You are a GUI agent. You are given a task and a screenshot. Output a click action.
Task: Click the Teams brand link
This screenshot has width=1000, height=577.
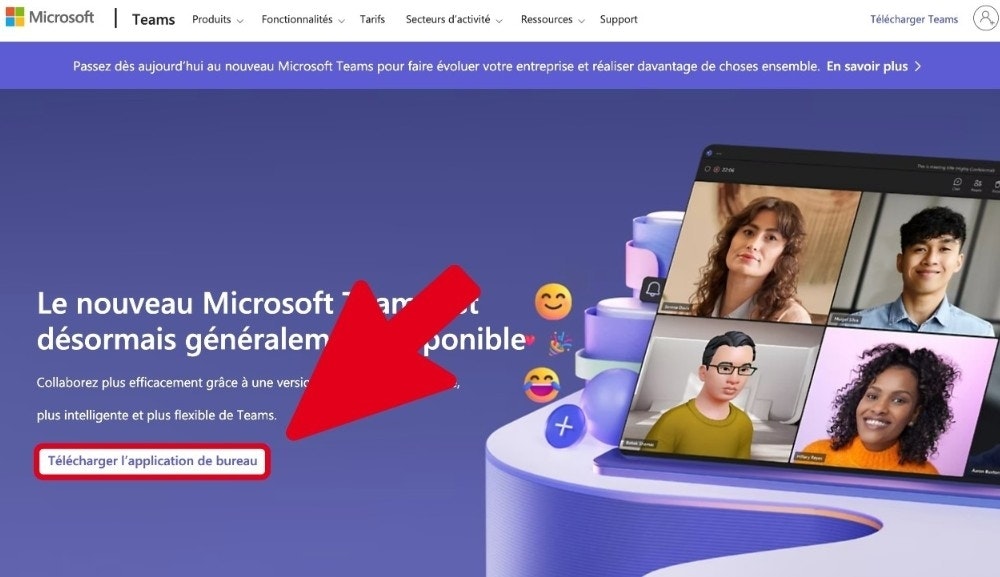tap(153, 19)
